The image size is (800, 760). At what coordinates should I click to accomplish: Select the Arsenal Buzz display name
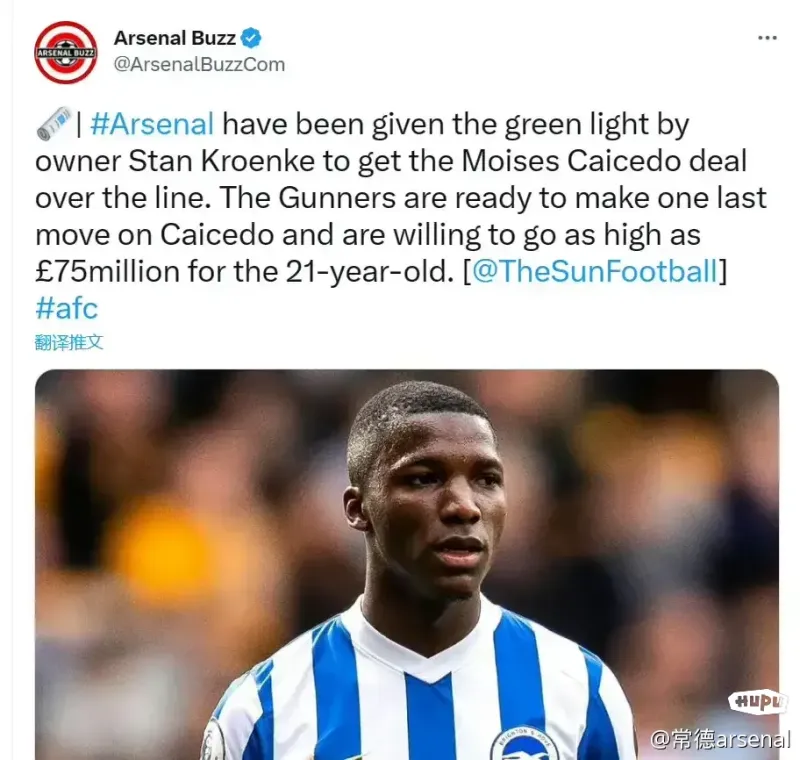174,38
